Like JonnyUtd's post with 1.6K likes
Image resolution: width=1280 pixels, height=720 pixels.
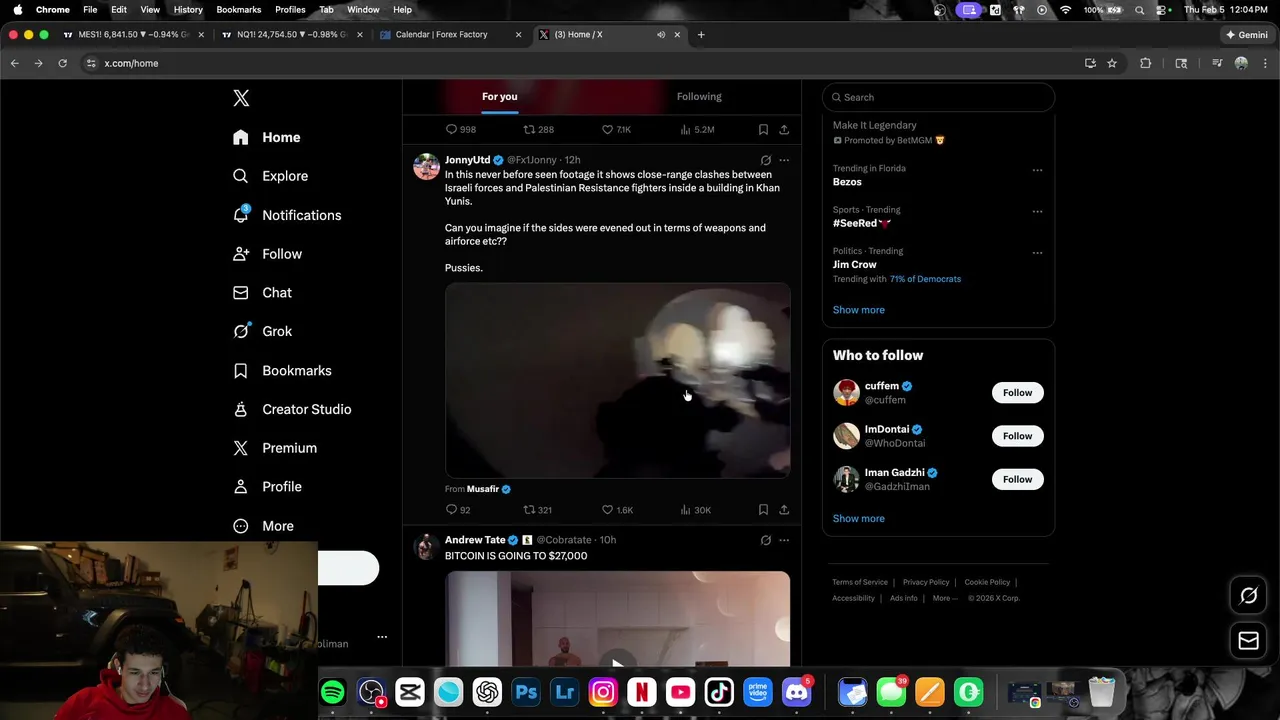[617, 510]
